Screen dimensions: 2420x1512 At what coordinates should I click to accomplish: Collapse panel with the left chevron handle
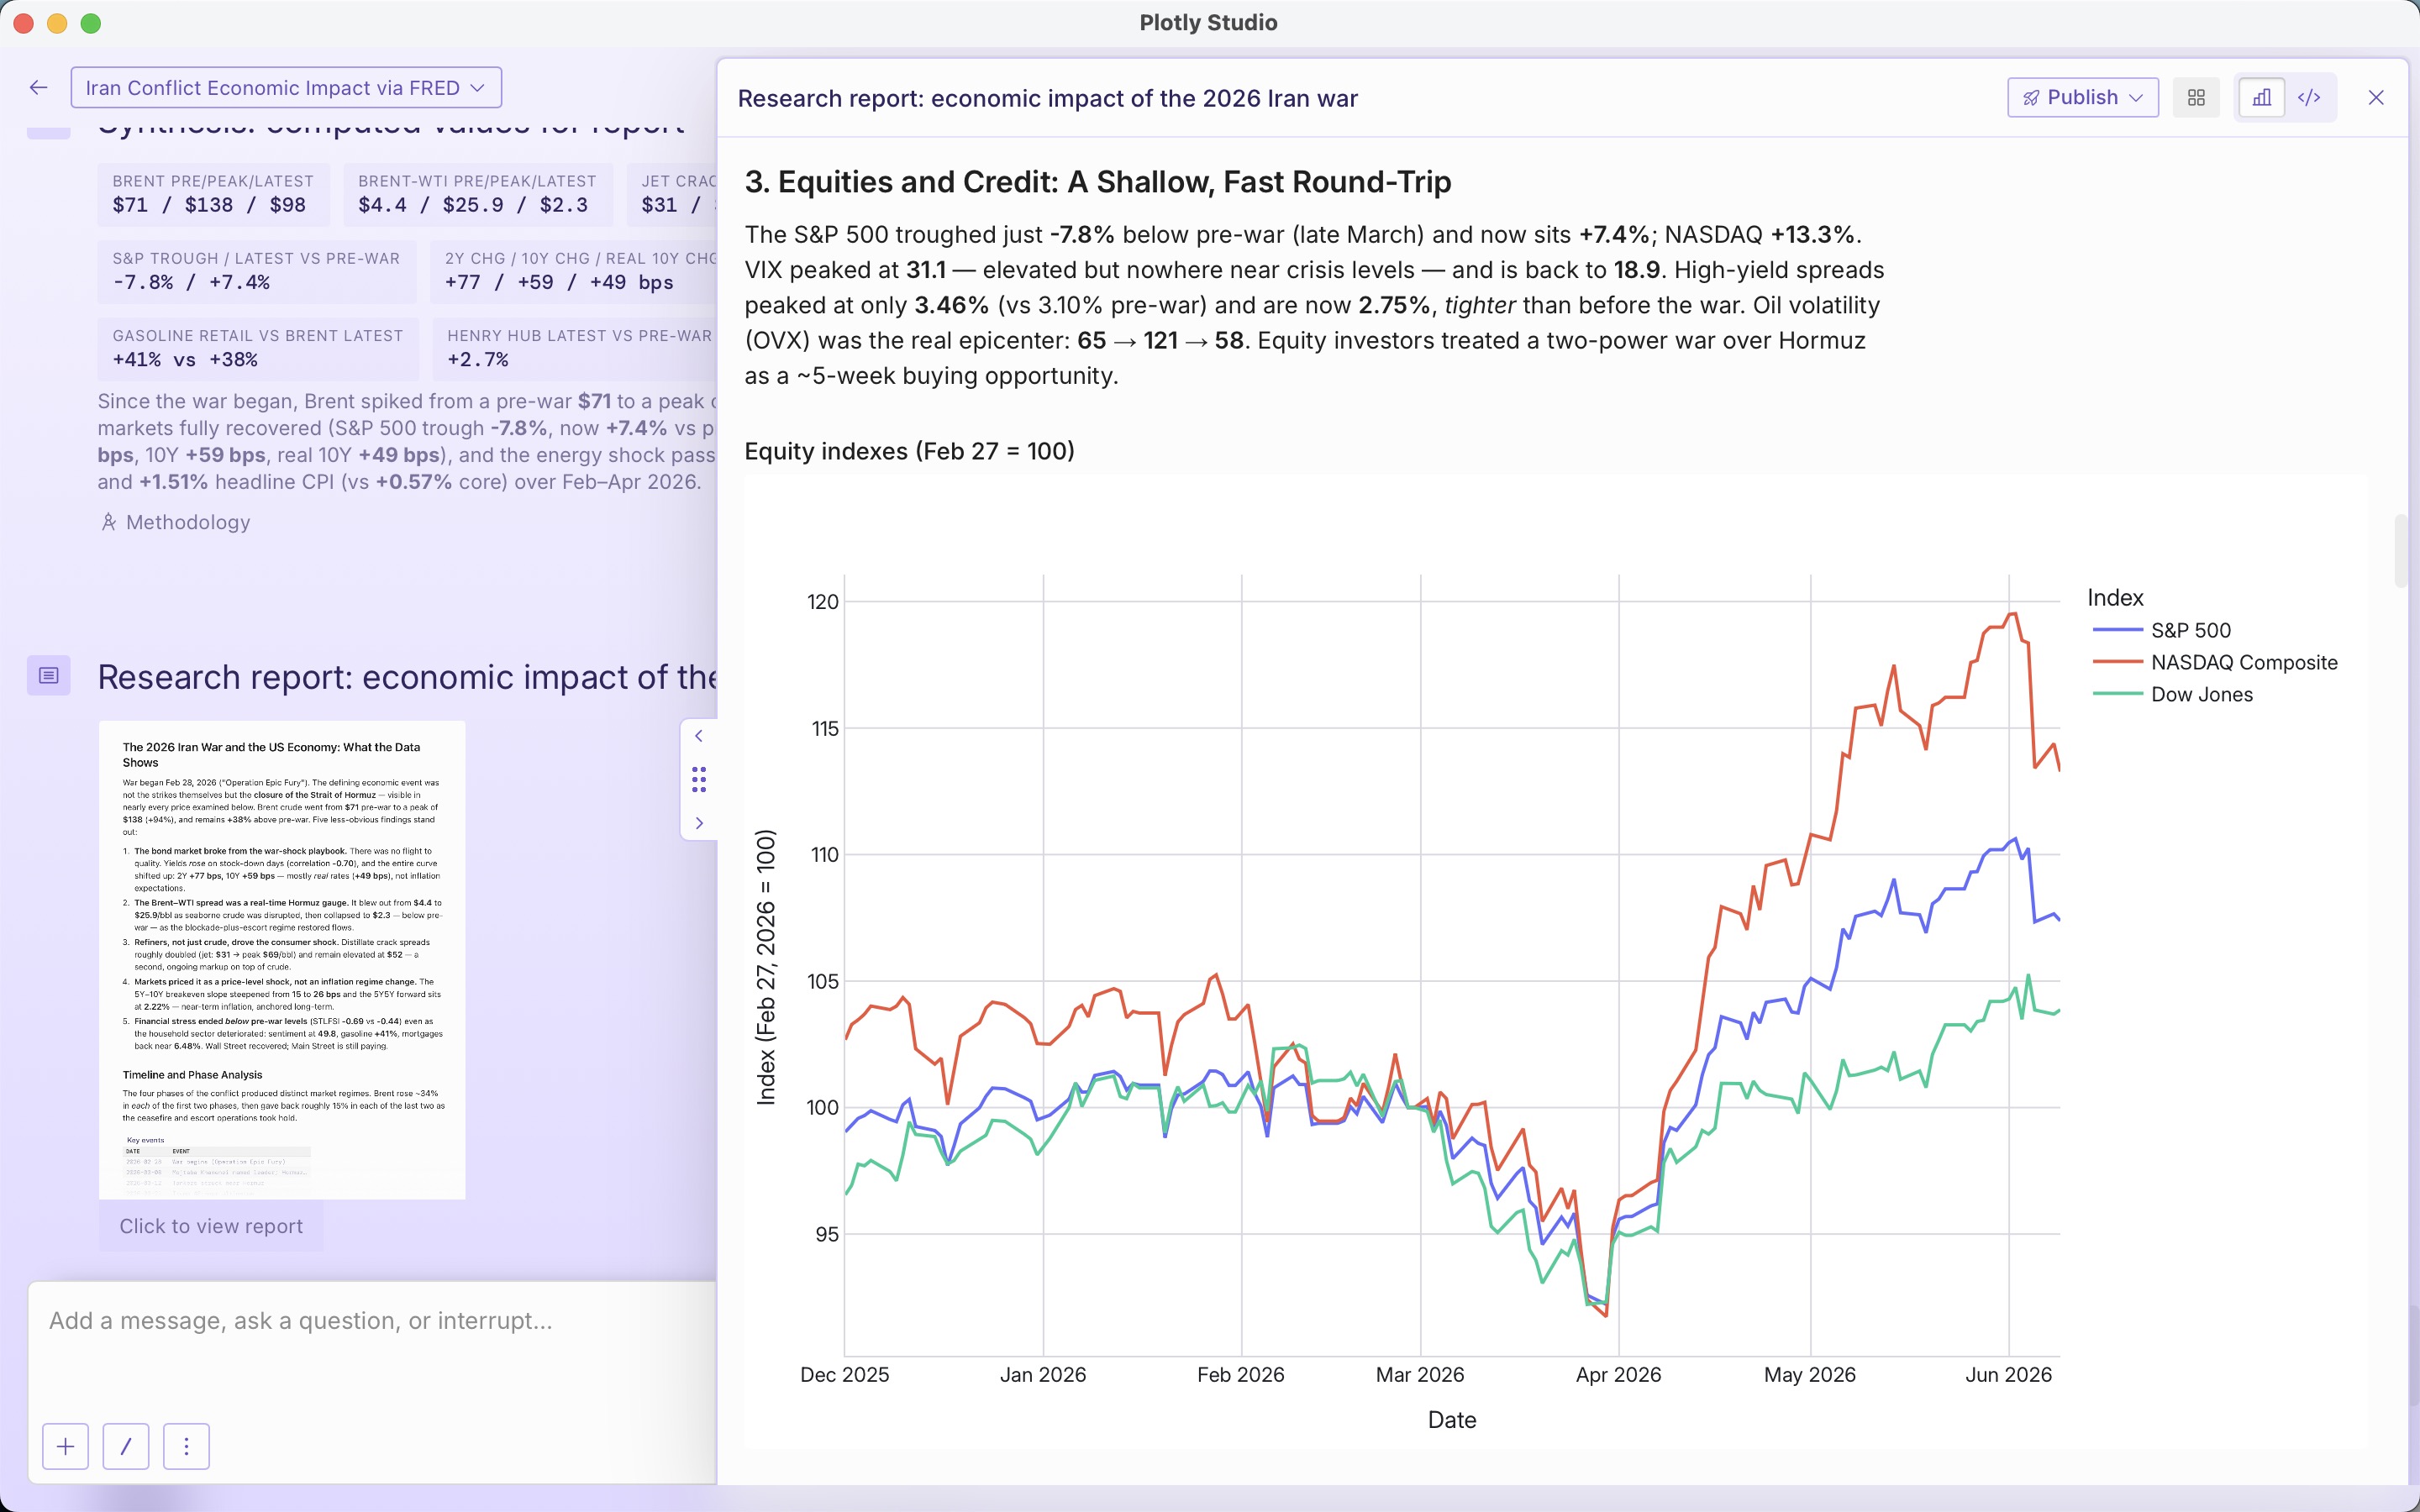point(699,736)
